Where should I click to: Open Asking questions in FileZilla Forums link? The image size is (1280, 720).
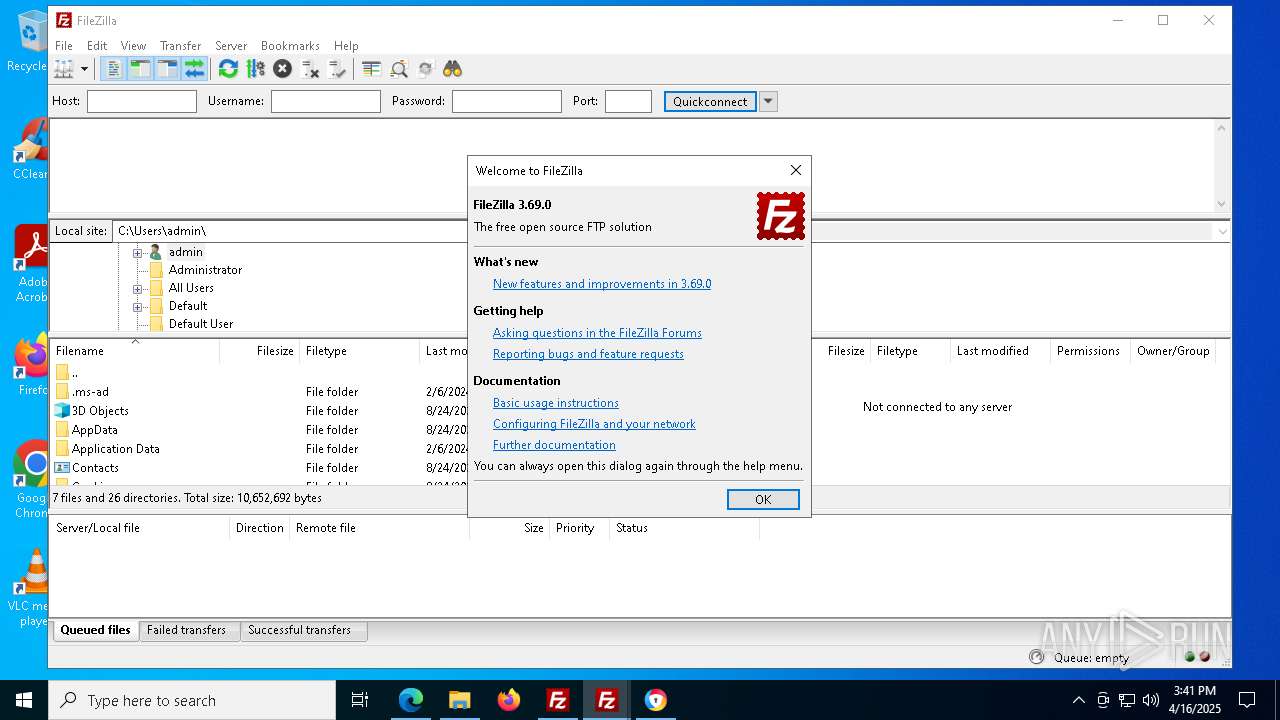[597, 333]
